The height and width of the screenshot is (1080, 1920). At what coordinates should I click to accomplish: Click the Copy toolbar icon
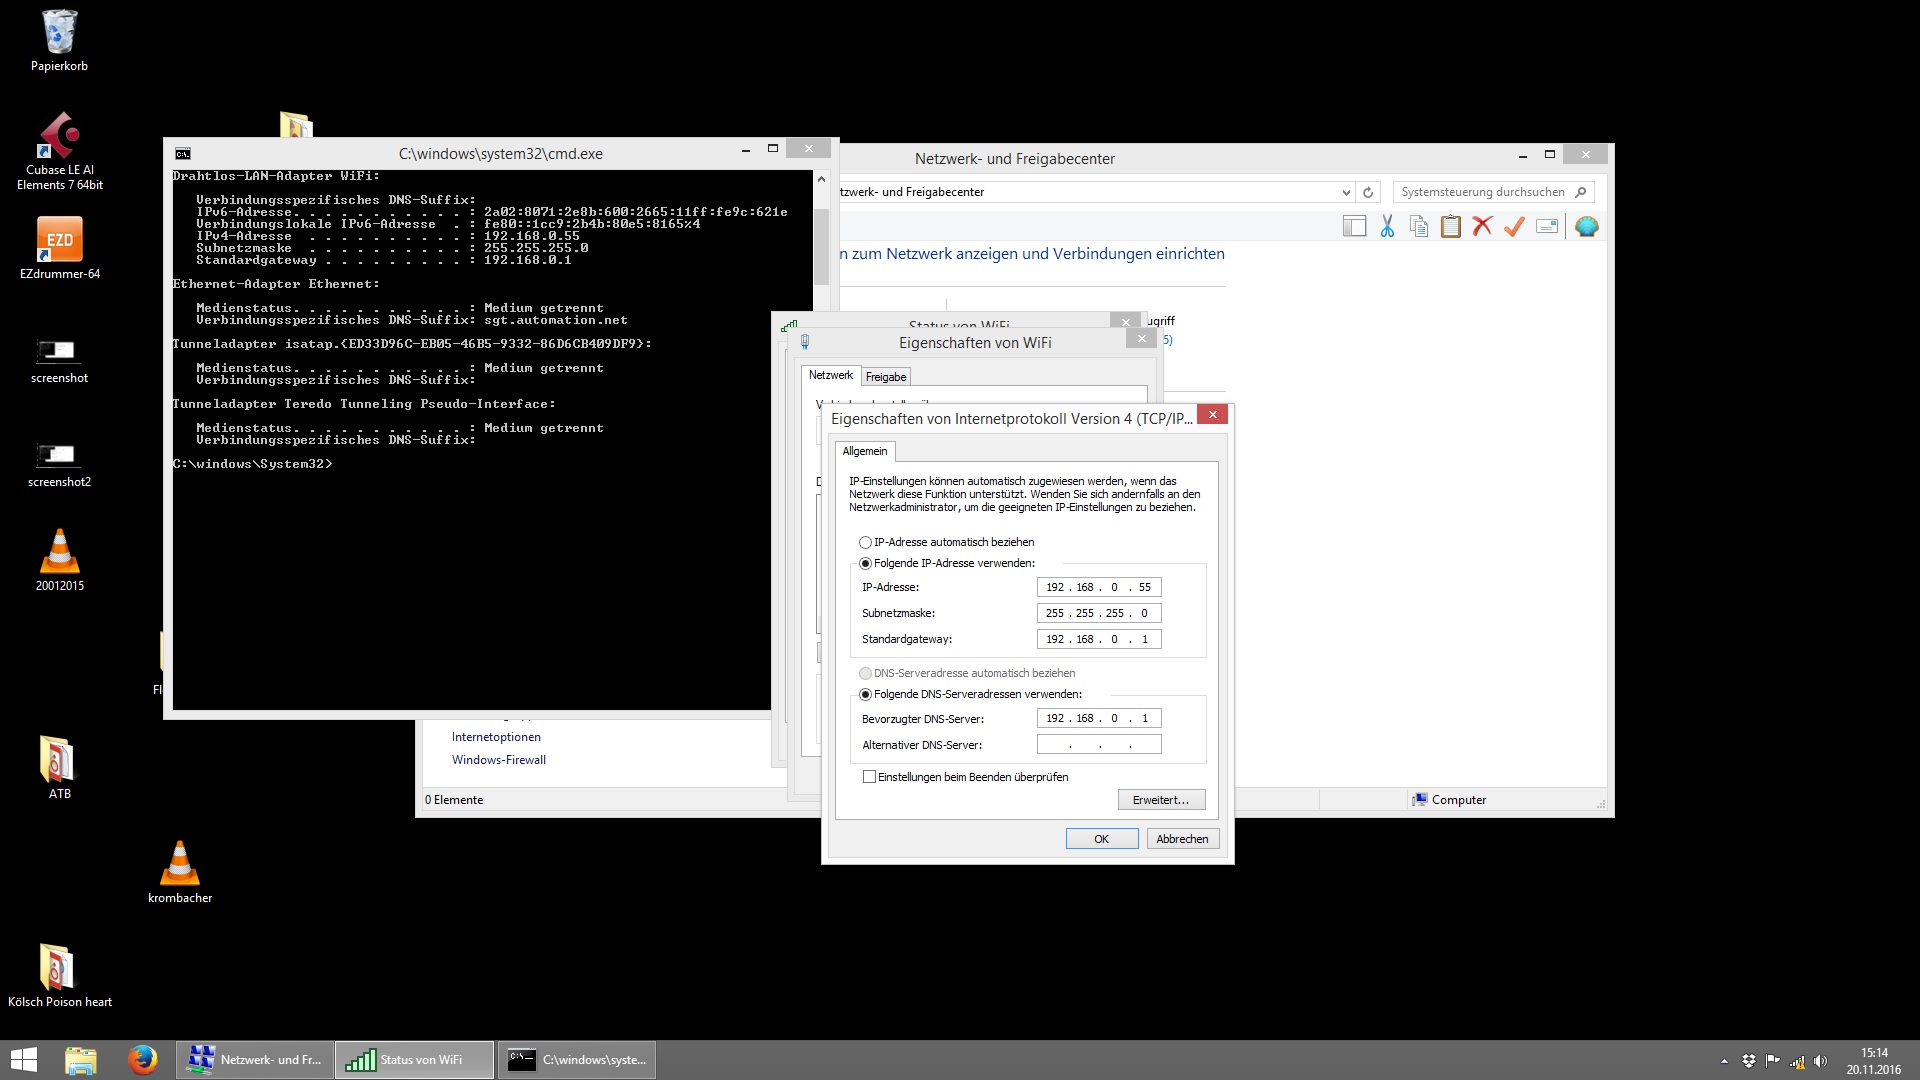1418,227
